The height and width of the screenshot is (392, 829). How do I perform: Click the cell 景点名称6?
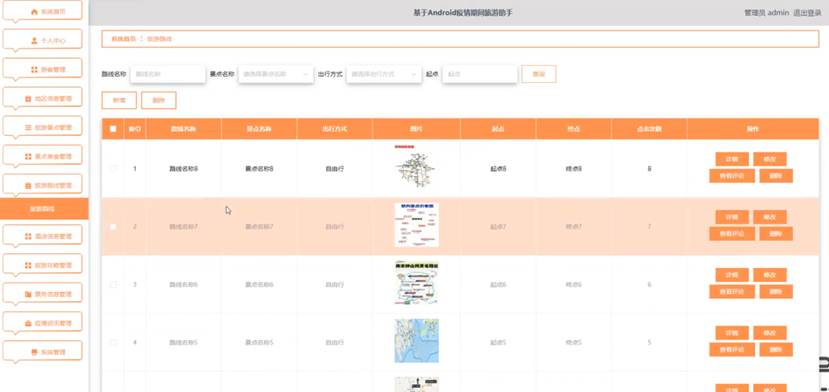259,285
